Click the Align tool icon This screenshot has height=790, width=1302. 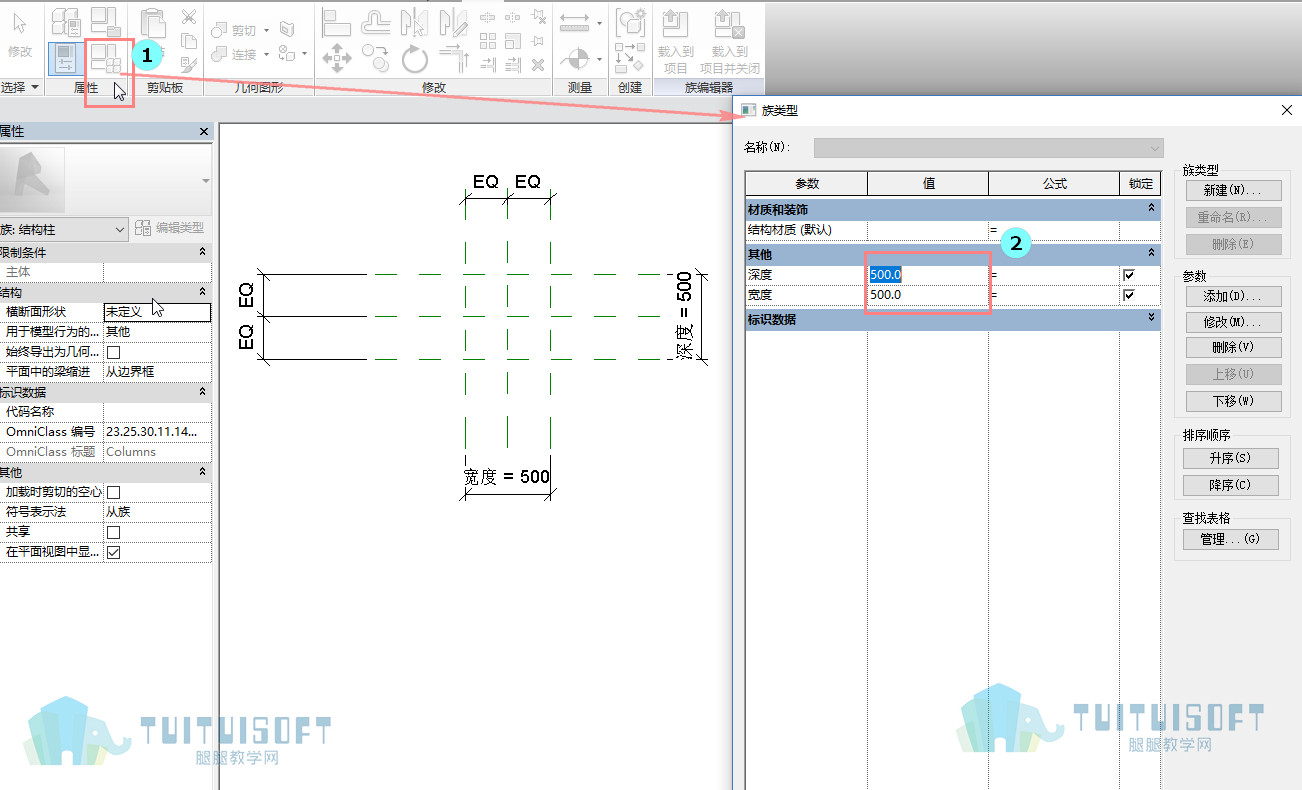click(337, 21)
